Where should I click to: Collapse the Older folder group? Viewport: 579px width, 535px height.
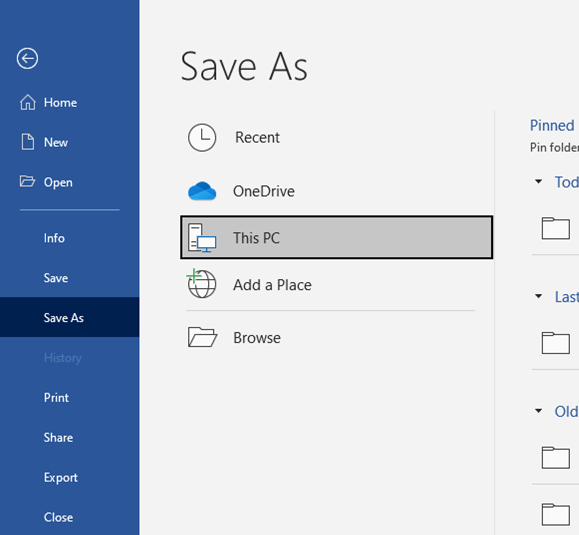pyautogui.click(x=539, y=411)
